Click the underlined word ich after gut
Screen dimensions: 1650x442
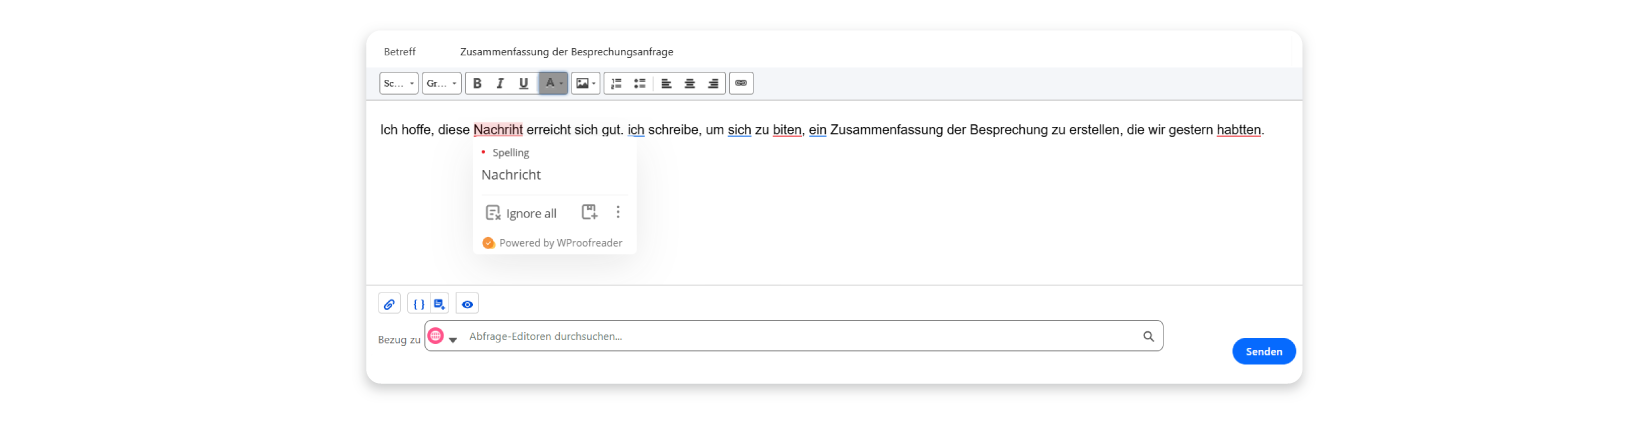(636, 130)
